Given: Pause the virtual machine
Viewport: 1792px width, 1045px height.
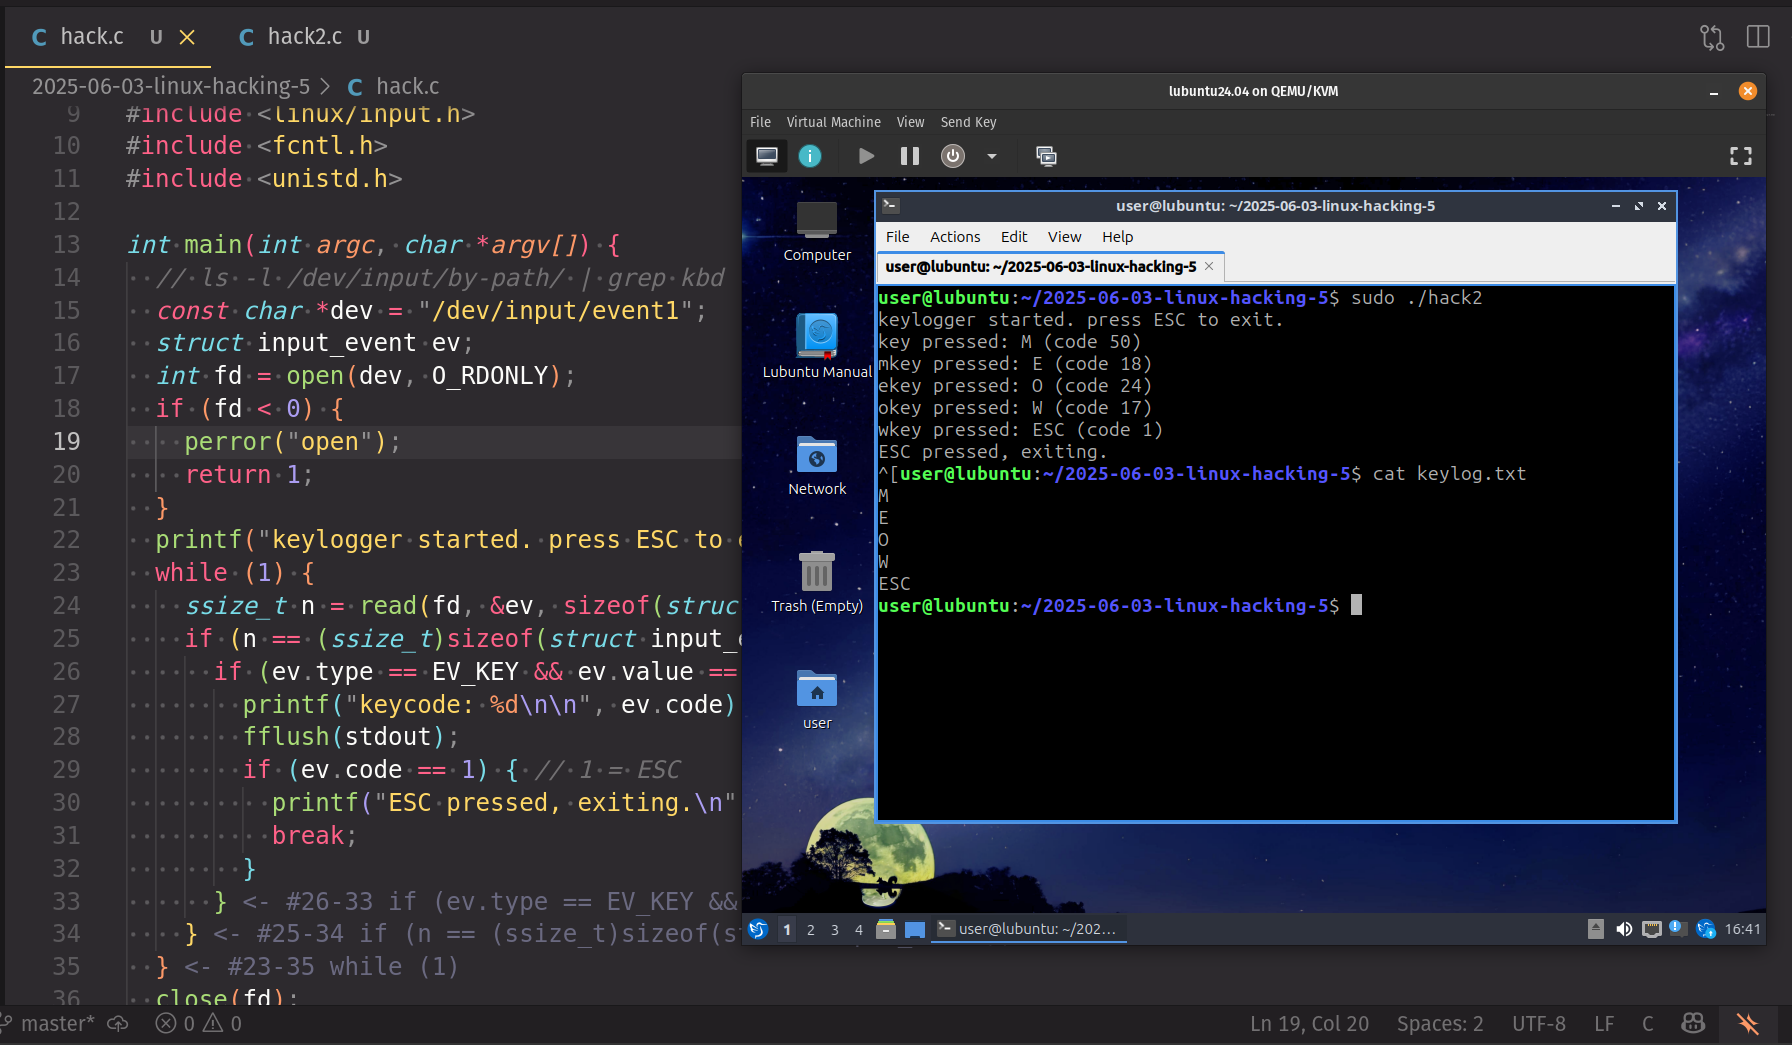Looking at the screenshot, I should point(909,156).
